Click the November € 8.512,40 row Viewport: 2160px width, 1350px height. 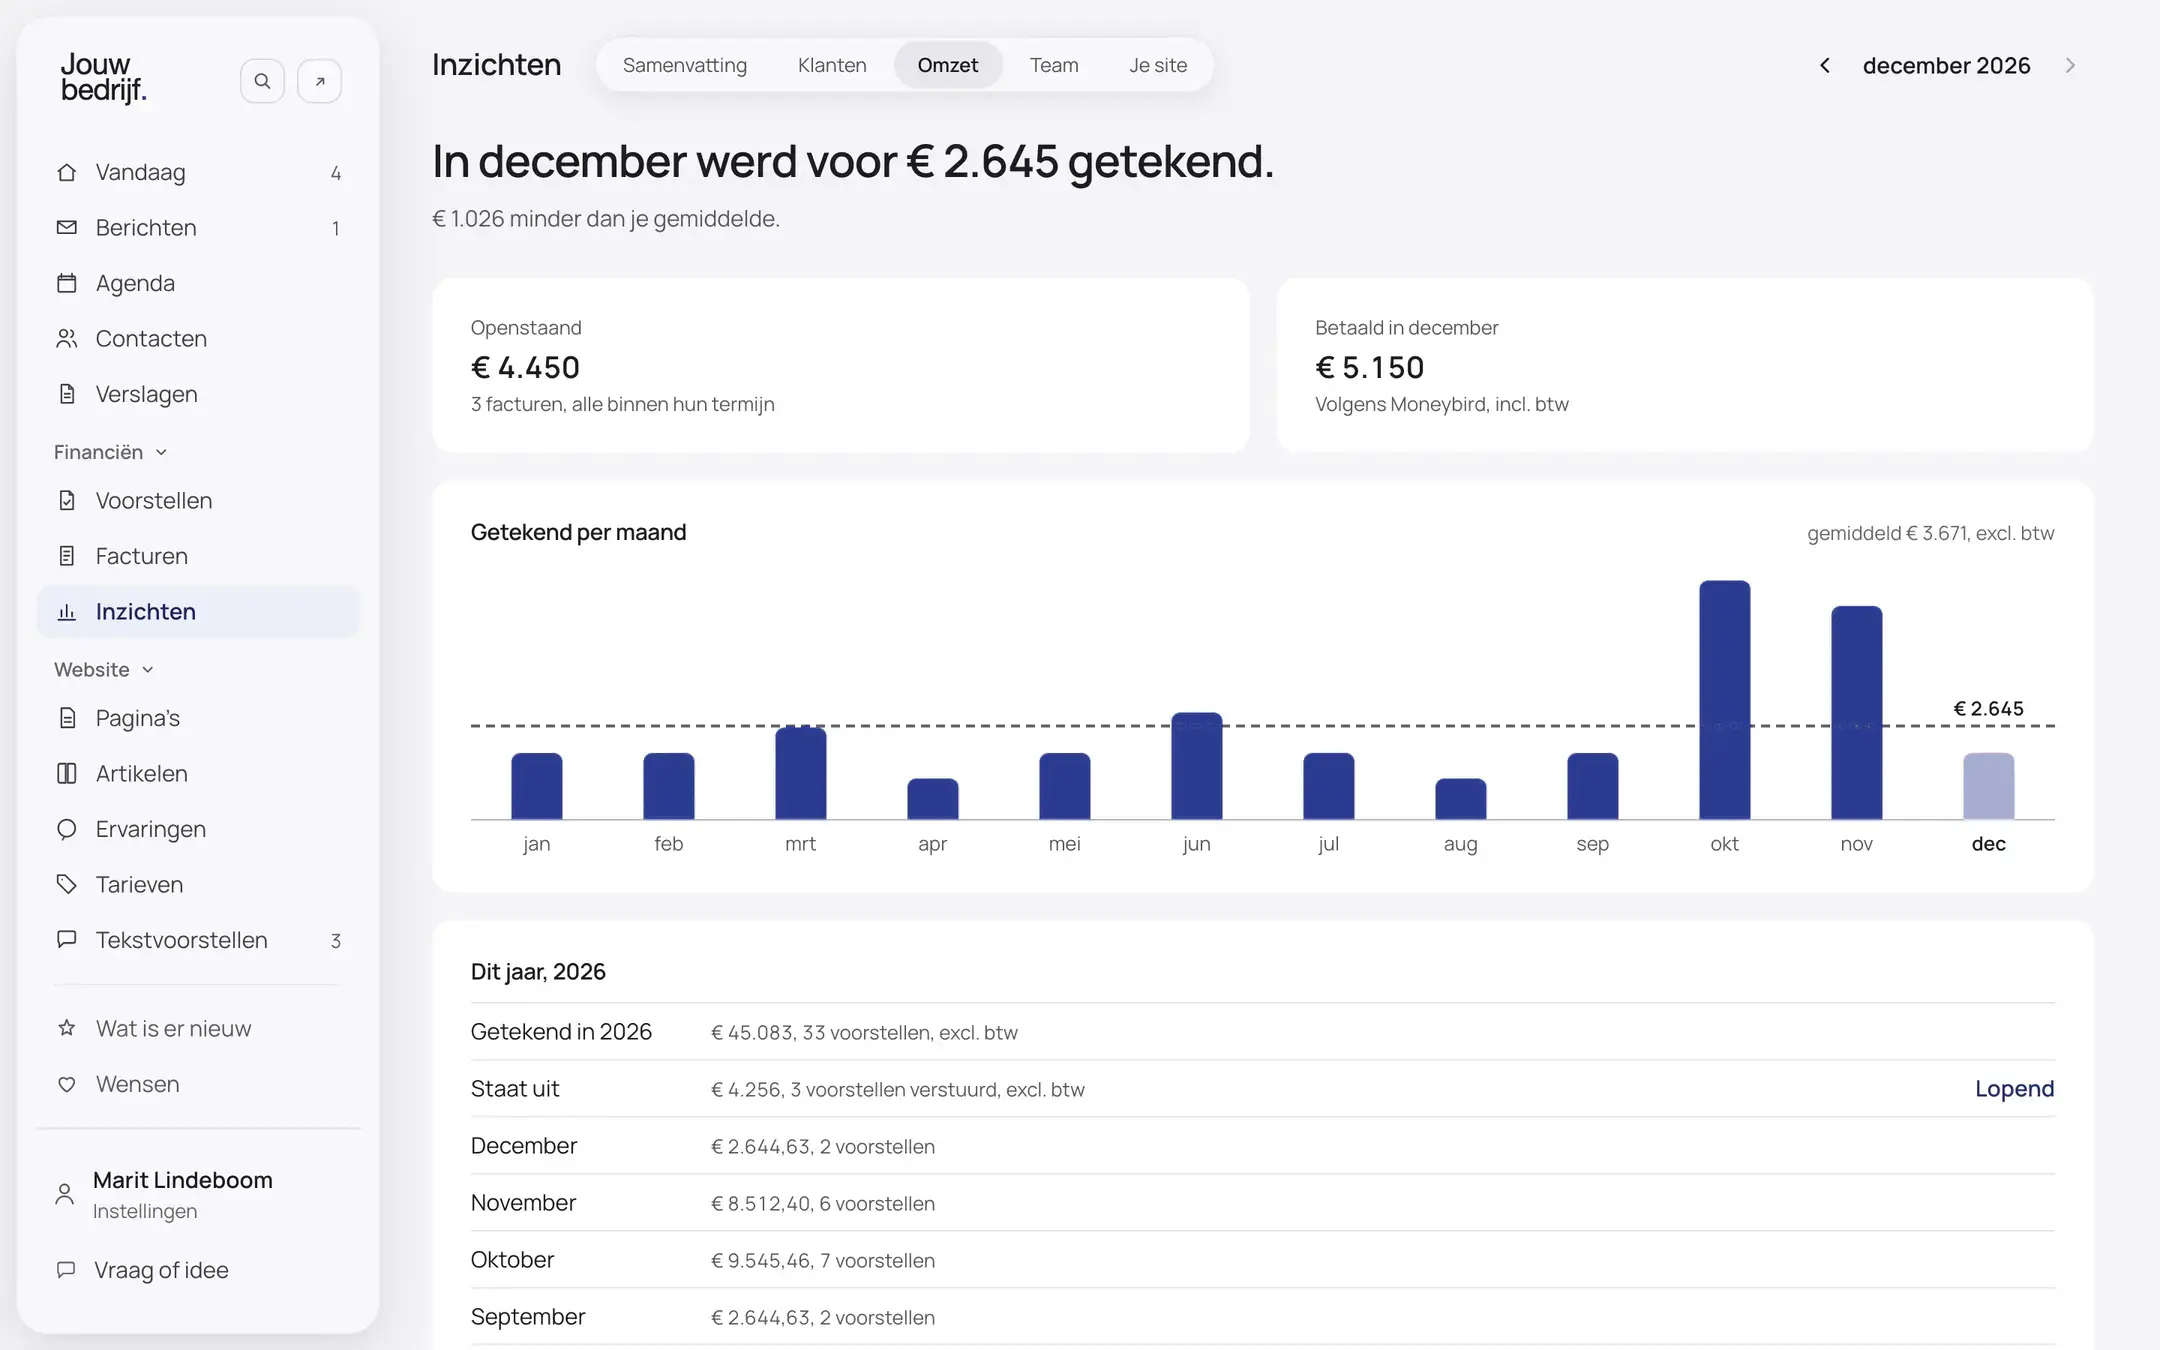click(1262, 1203)
